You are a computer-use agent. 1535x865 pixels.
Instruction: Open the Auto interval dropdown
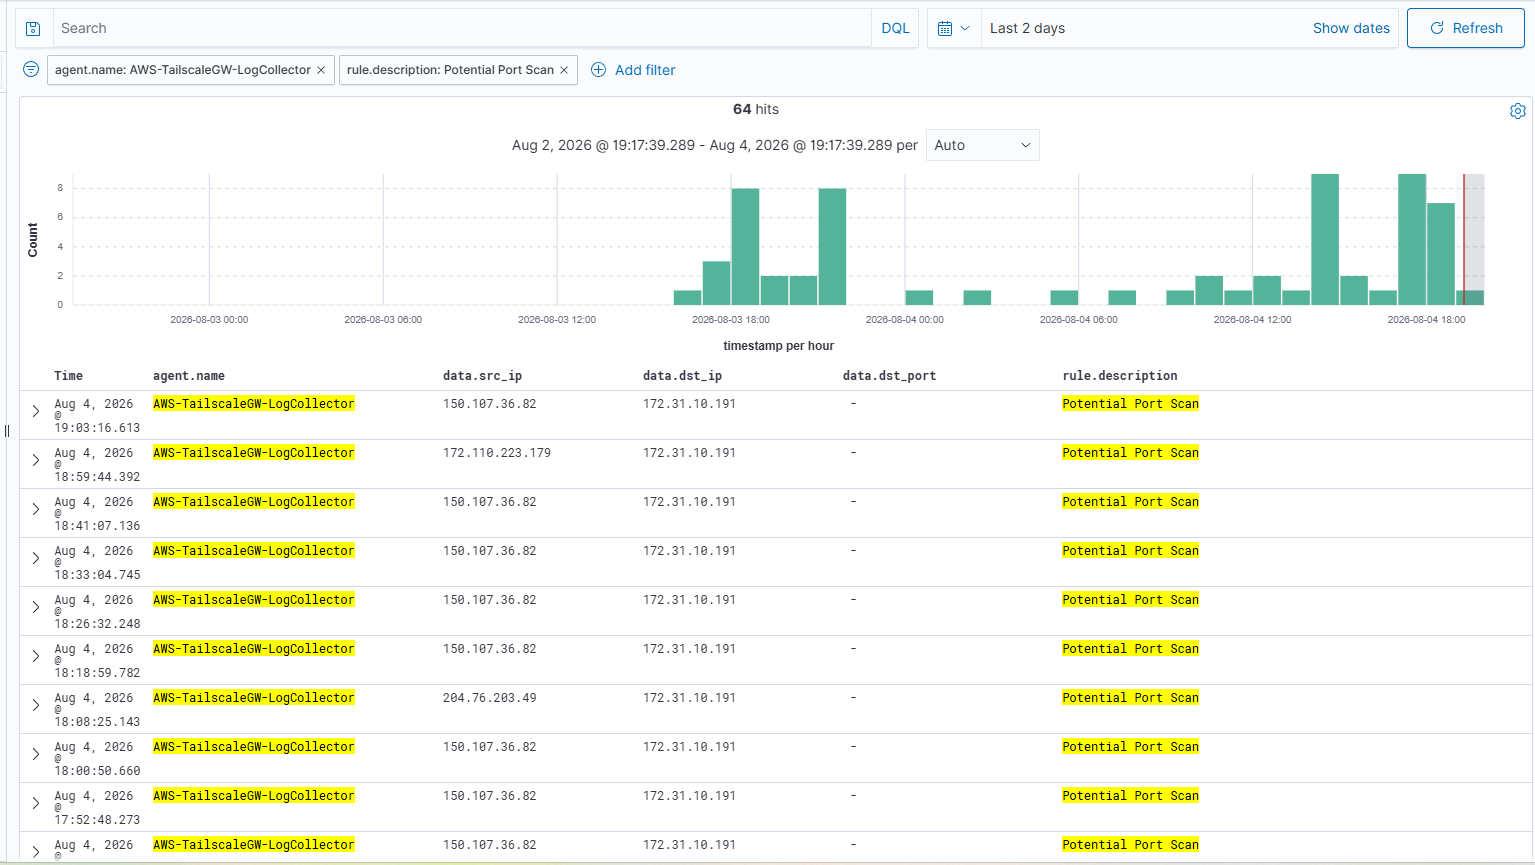(x=982, y=145)
